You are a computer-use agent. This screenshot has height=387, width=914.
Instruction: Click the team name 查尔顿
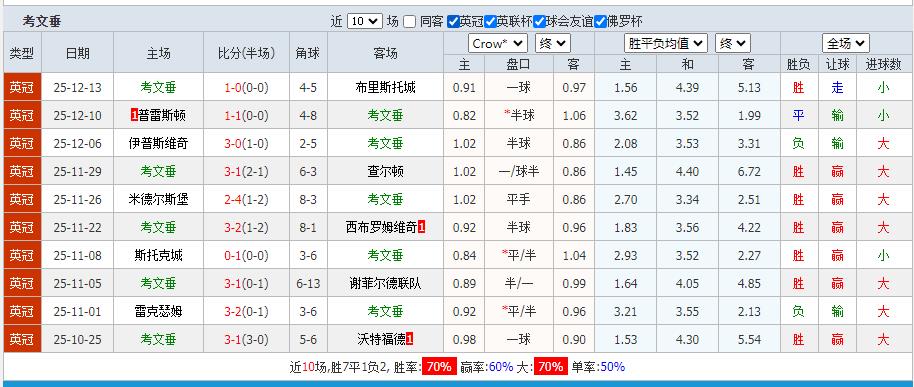385,171
